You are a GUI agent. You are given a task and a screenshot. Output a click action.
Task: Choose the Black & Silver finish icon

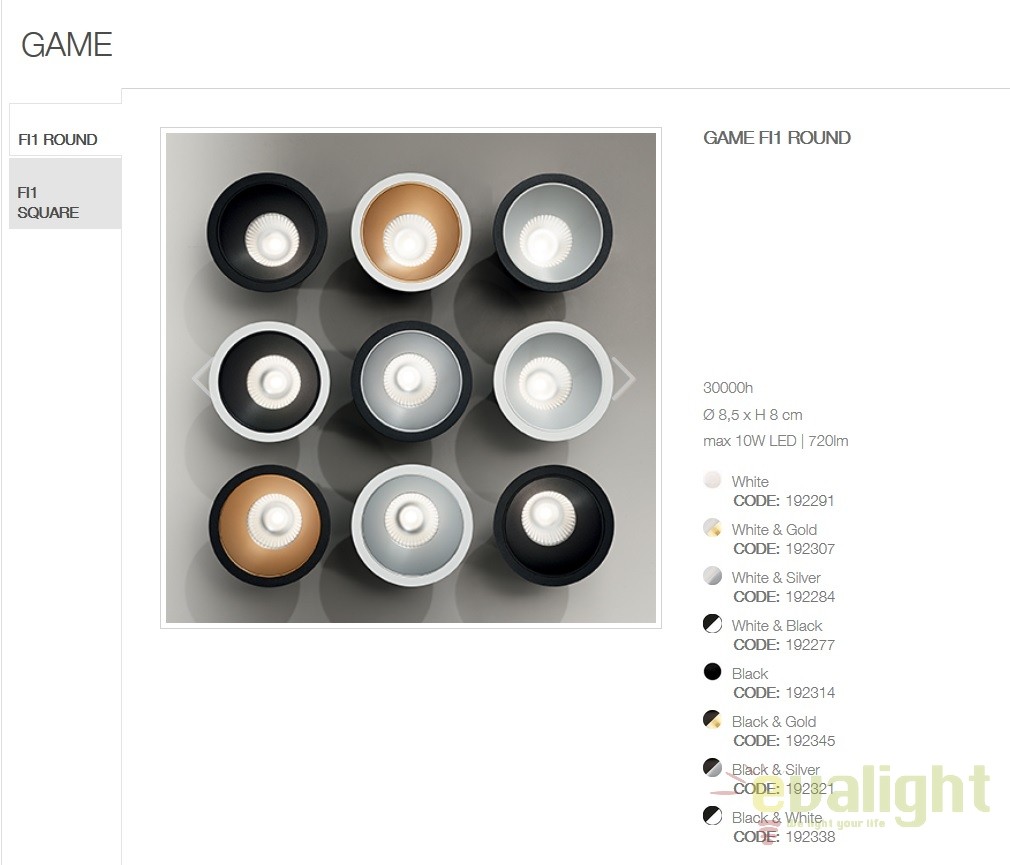click(x=712, y=768)
